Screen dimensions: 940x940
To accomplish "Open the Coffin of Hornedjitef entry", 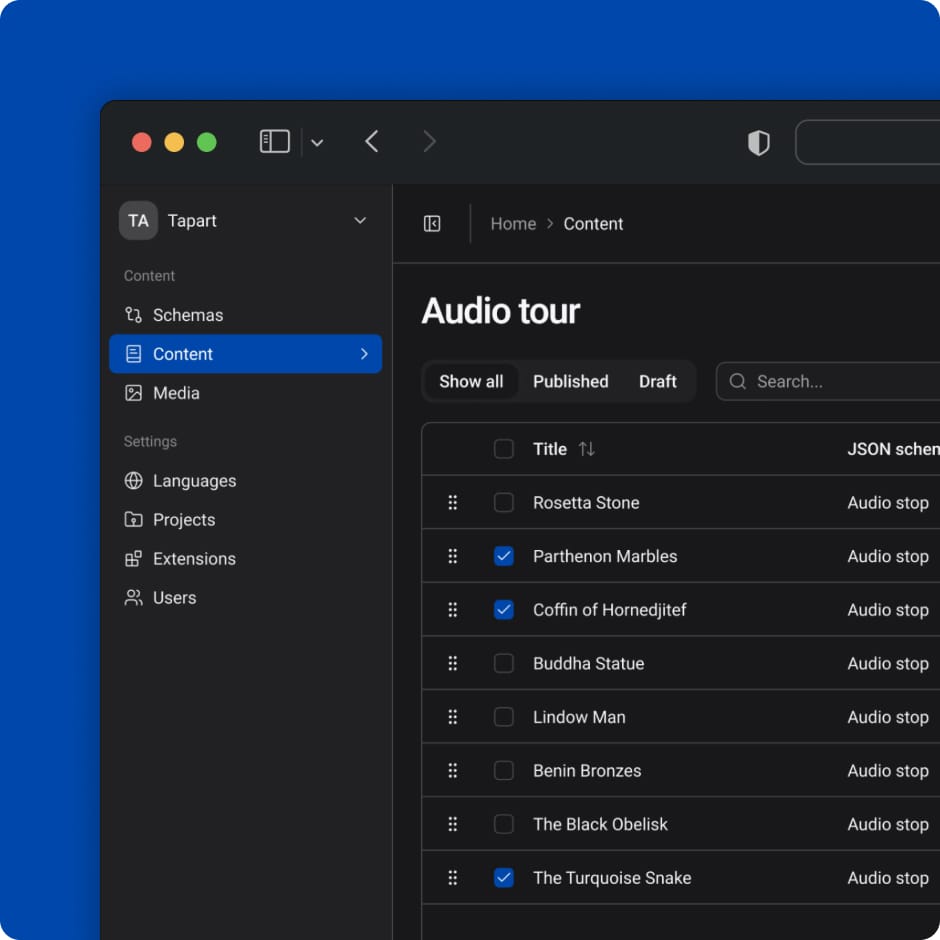I will (x=610, y=610).
